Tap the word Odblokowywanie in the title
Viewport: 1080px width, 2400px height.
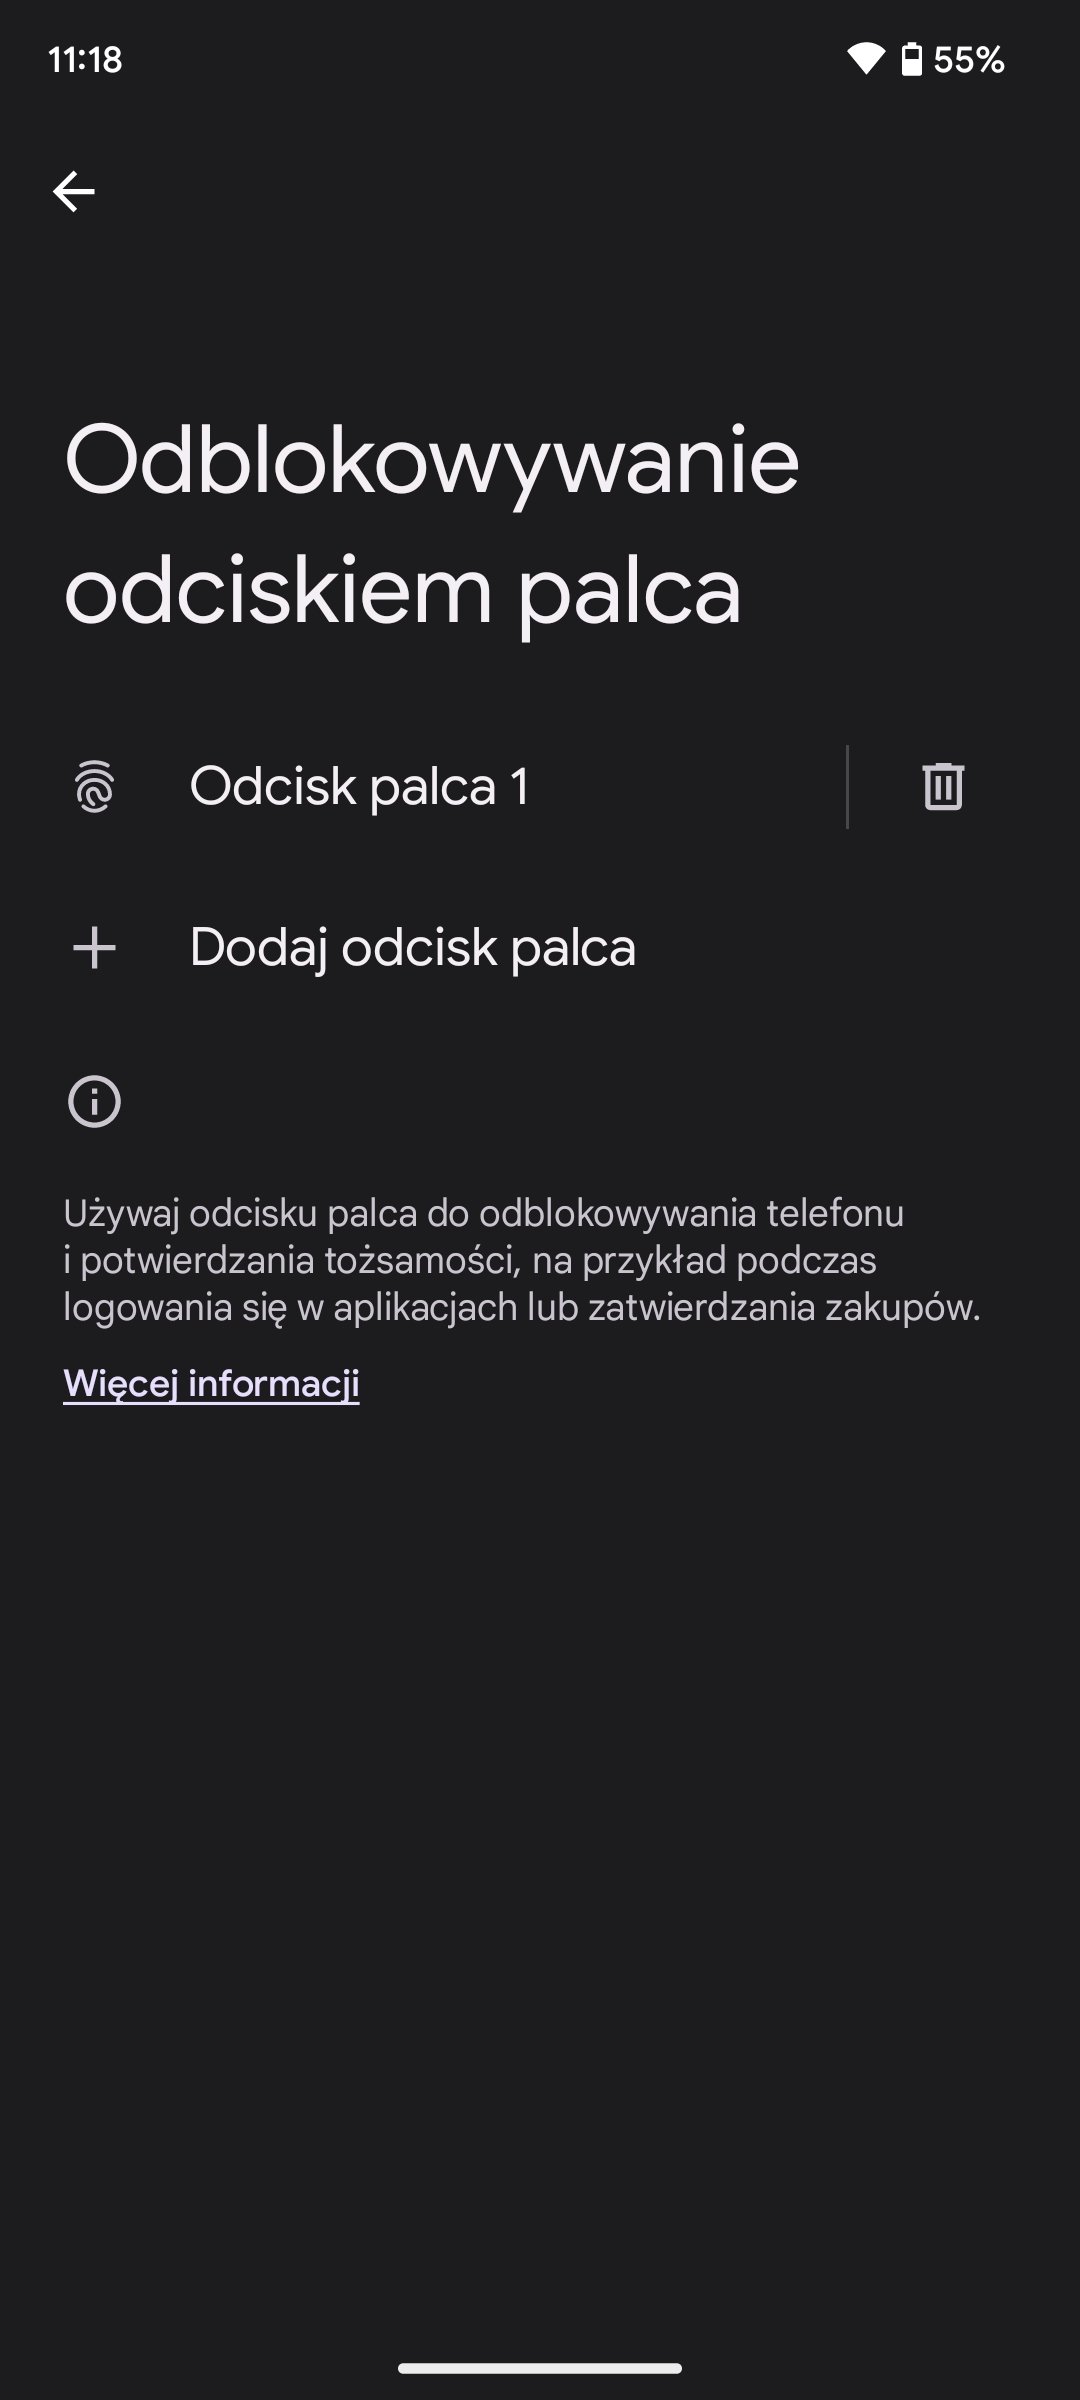(432, 462)
